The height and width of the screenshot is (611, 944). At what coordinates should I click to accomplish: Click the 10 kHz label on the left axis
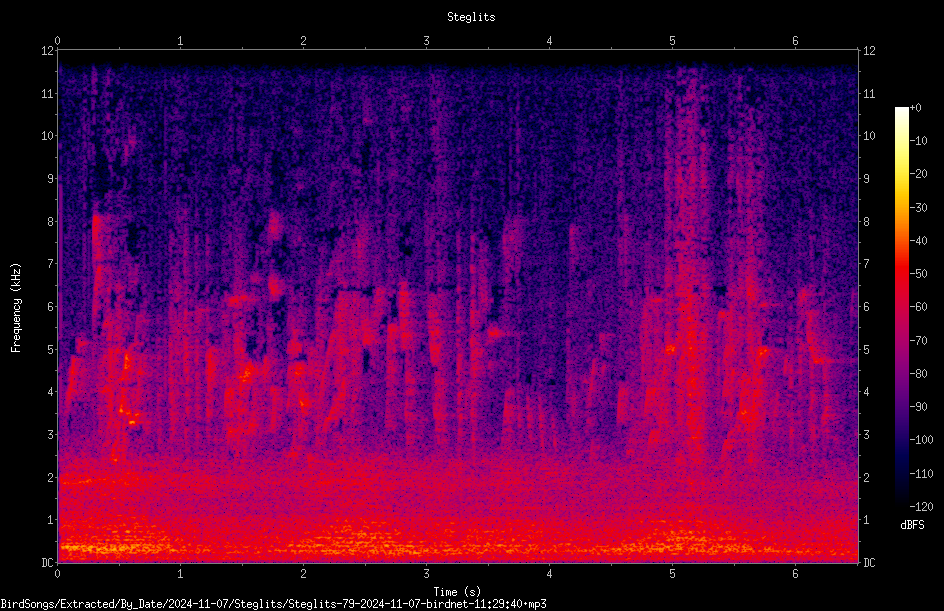(48, 136)
